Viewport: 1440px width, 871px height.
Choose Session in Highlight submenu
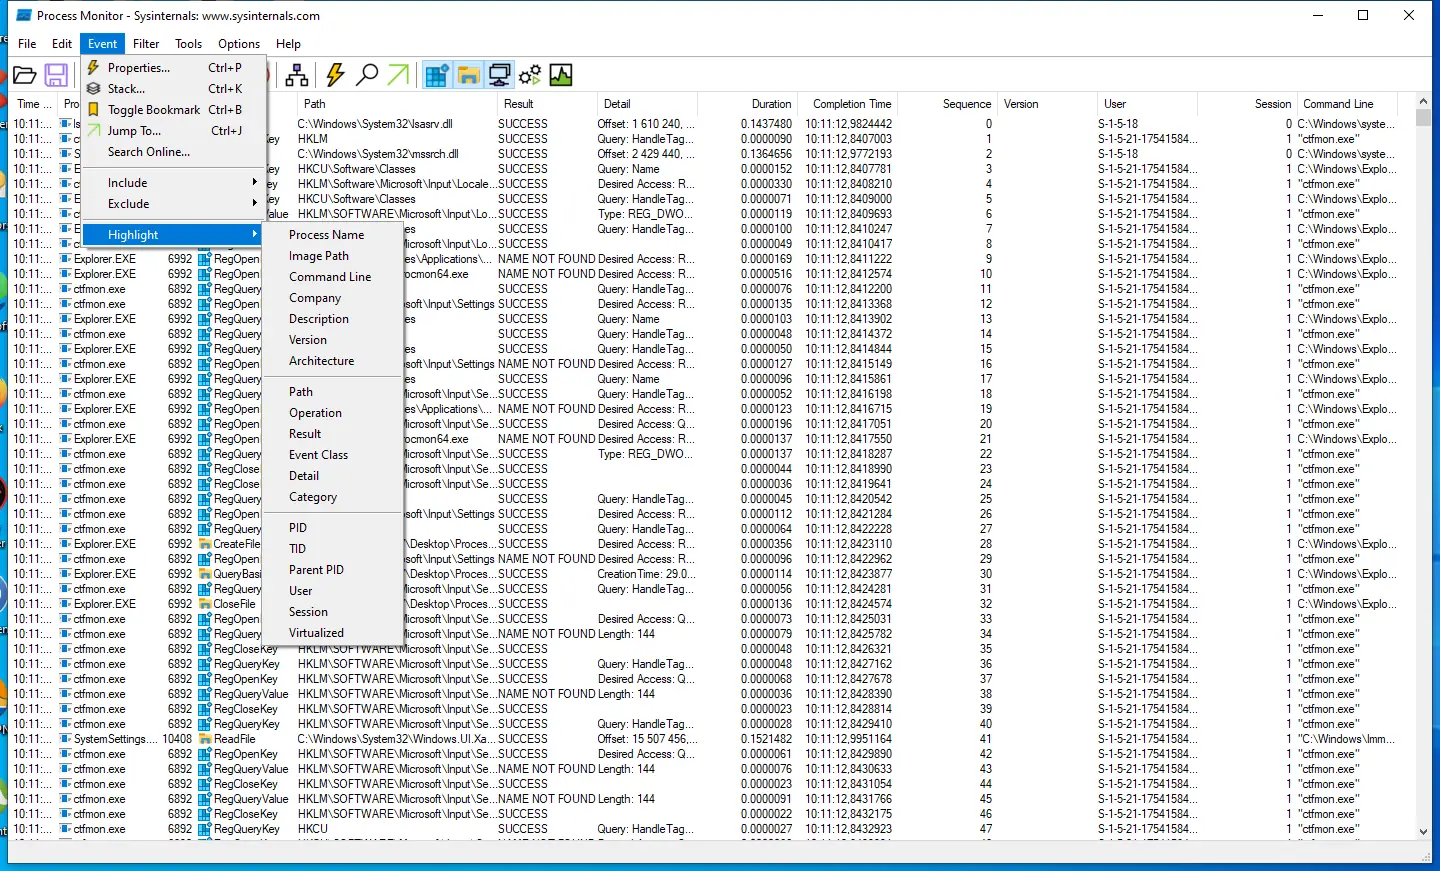[333, 612]
